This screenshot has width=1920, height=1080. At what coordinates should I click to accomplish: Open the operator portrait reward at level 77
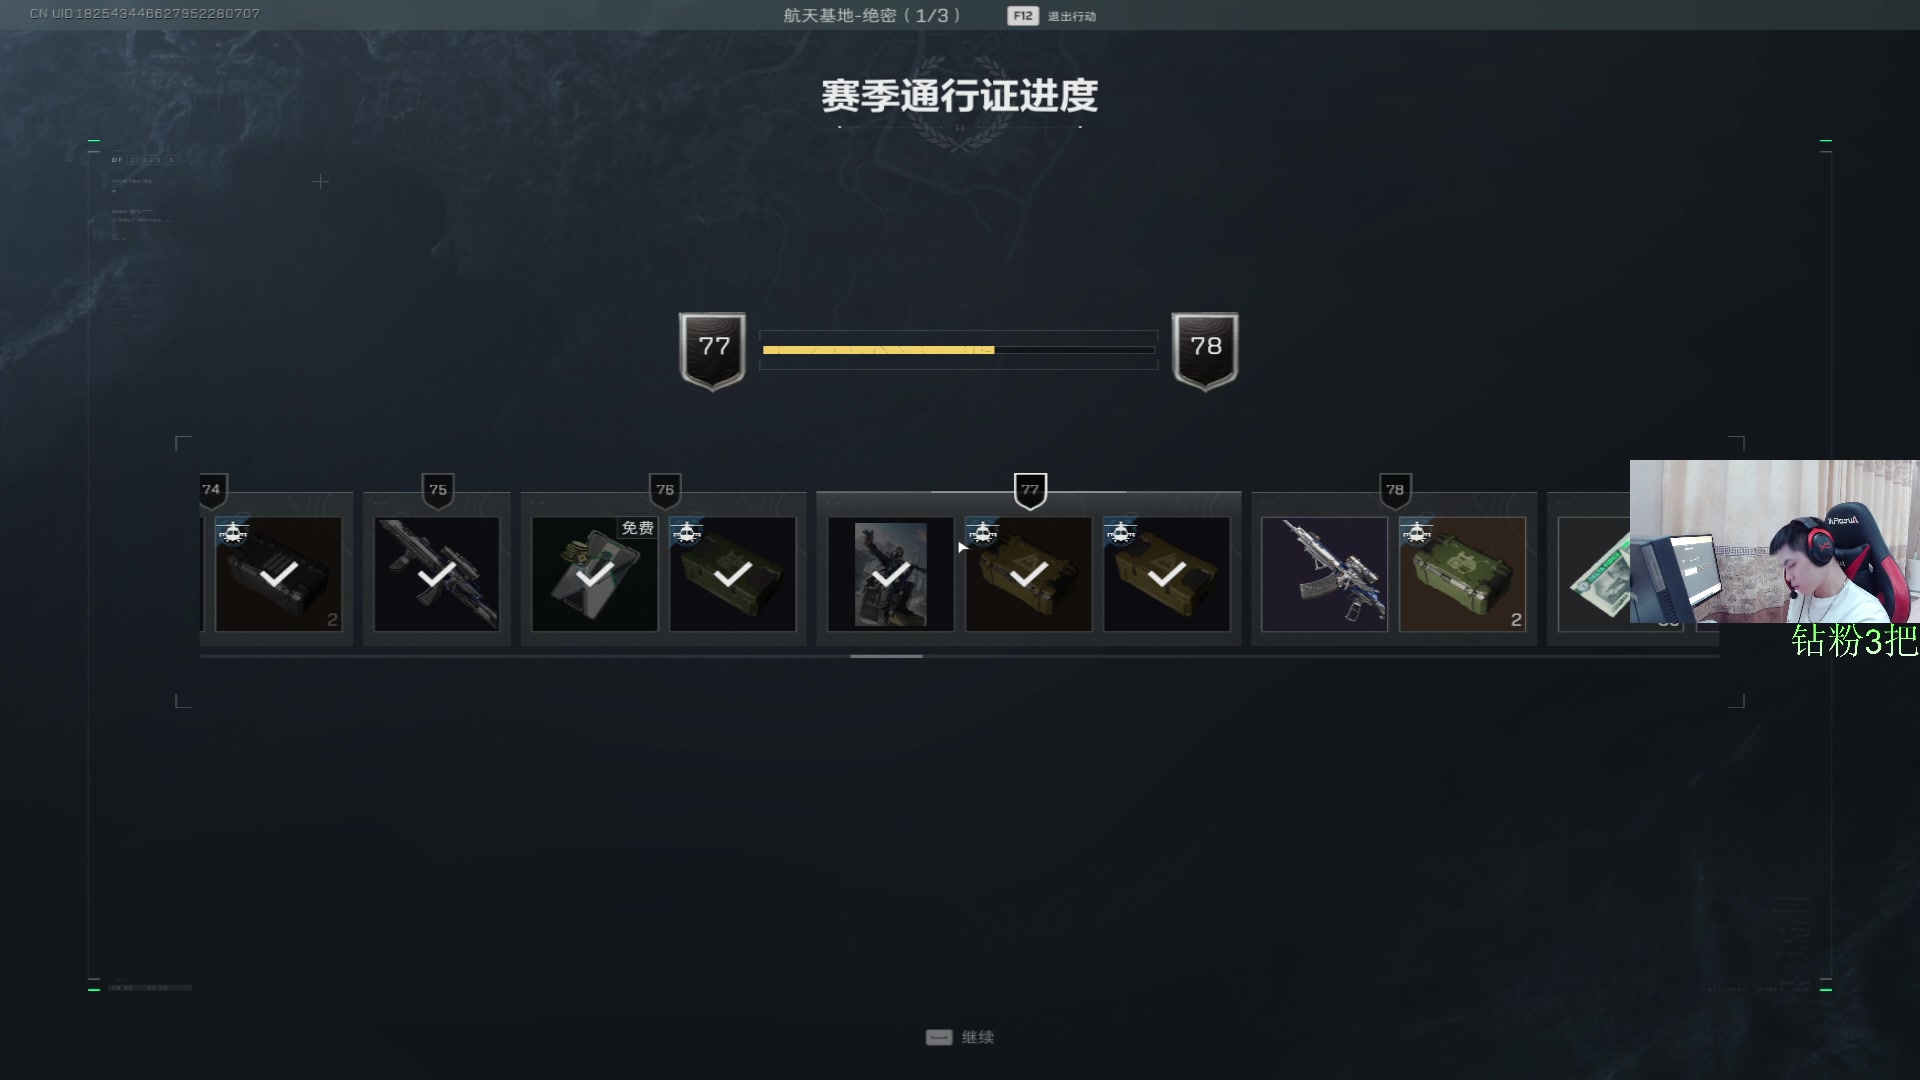(890, 574)
